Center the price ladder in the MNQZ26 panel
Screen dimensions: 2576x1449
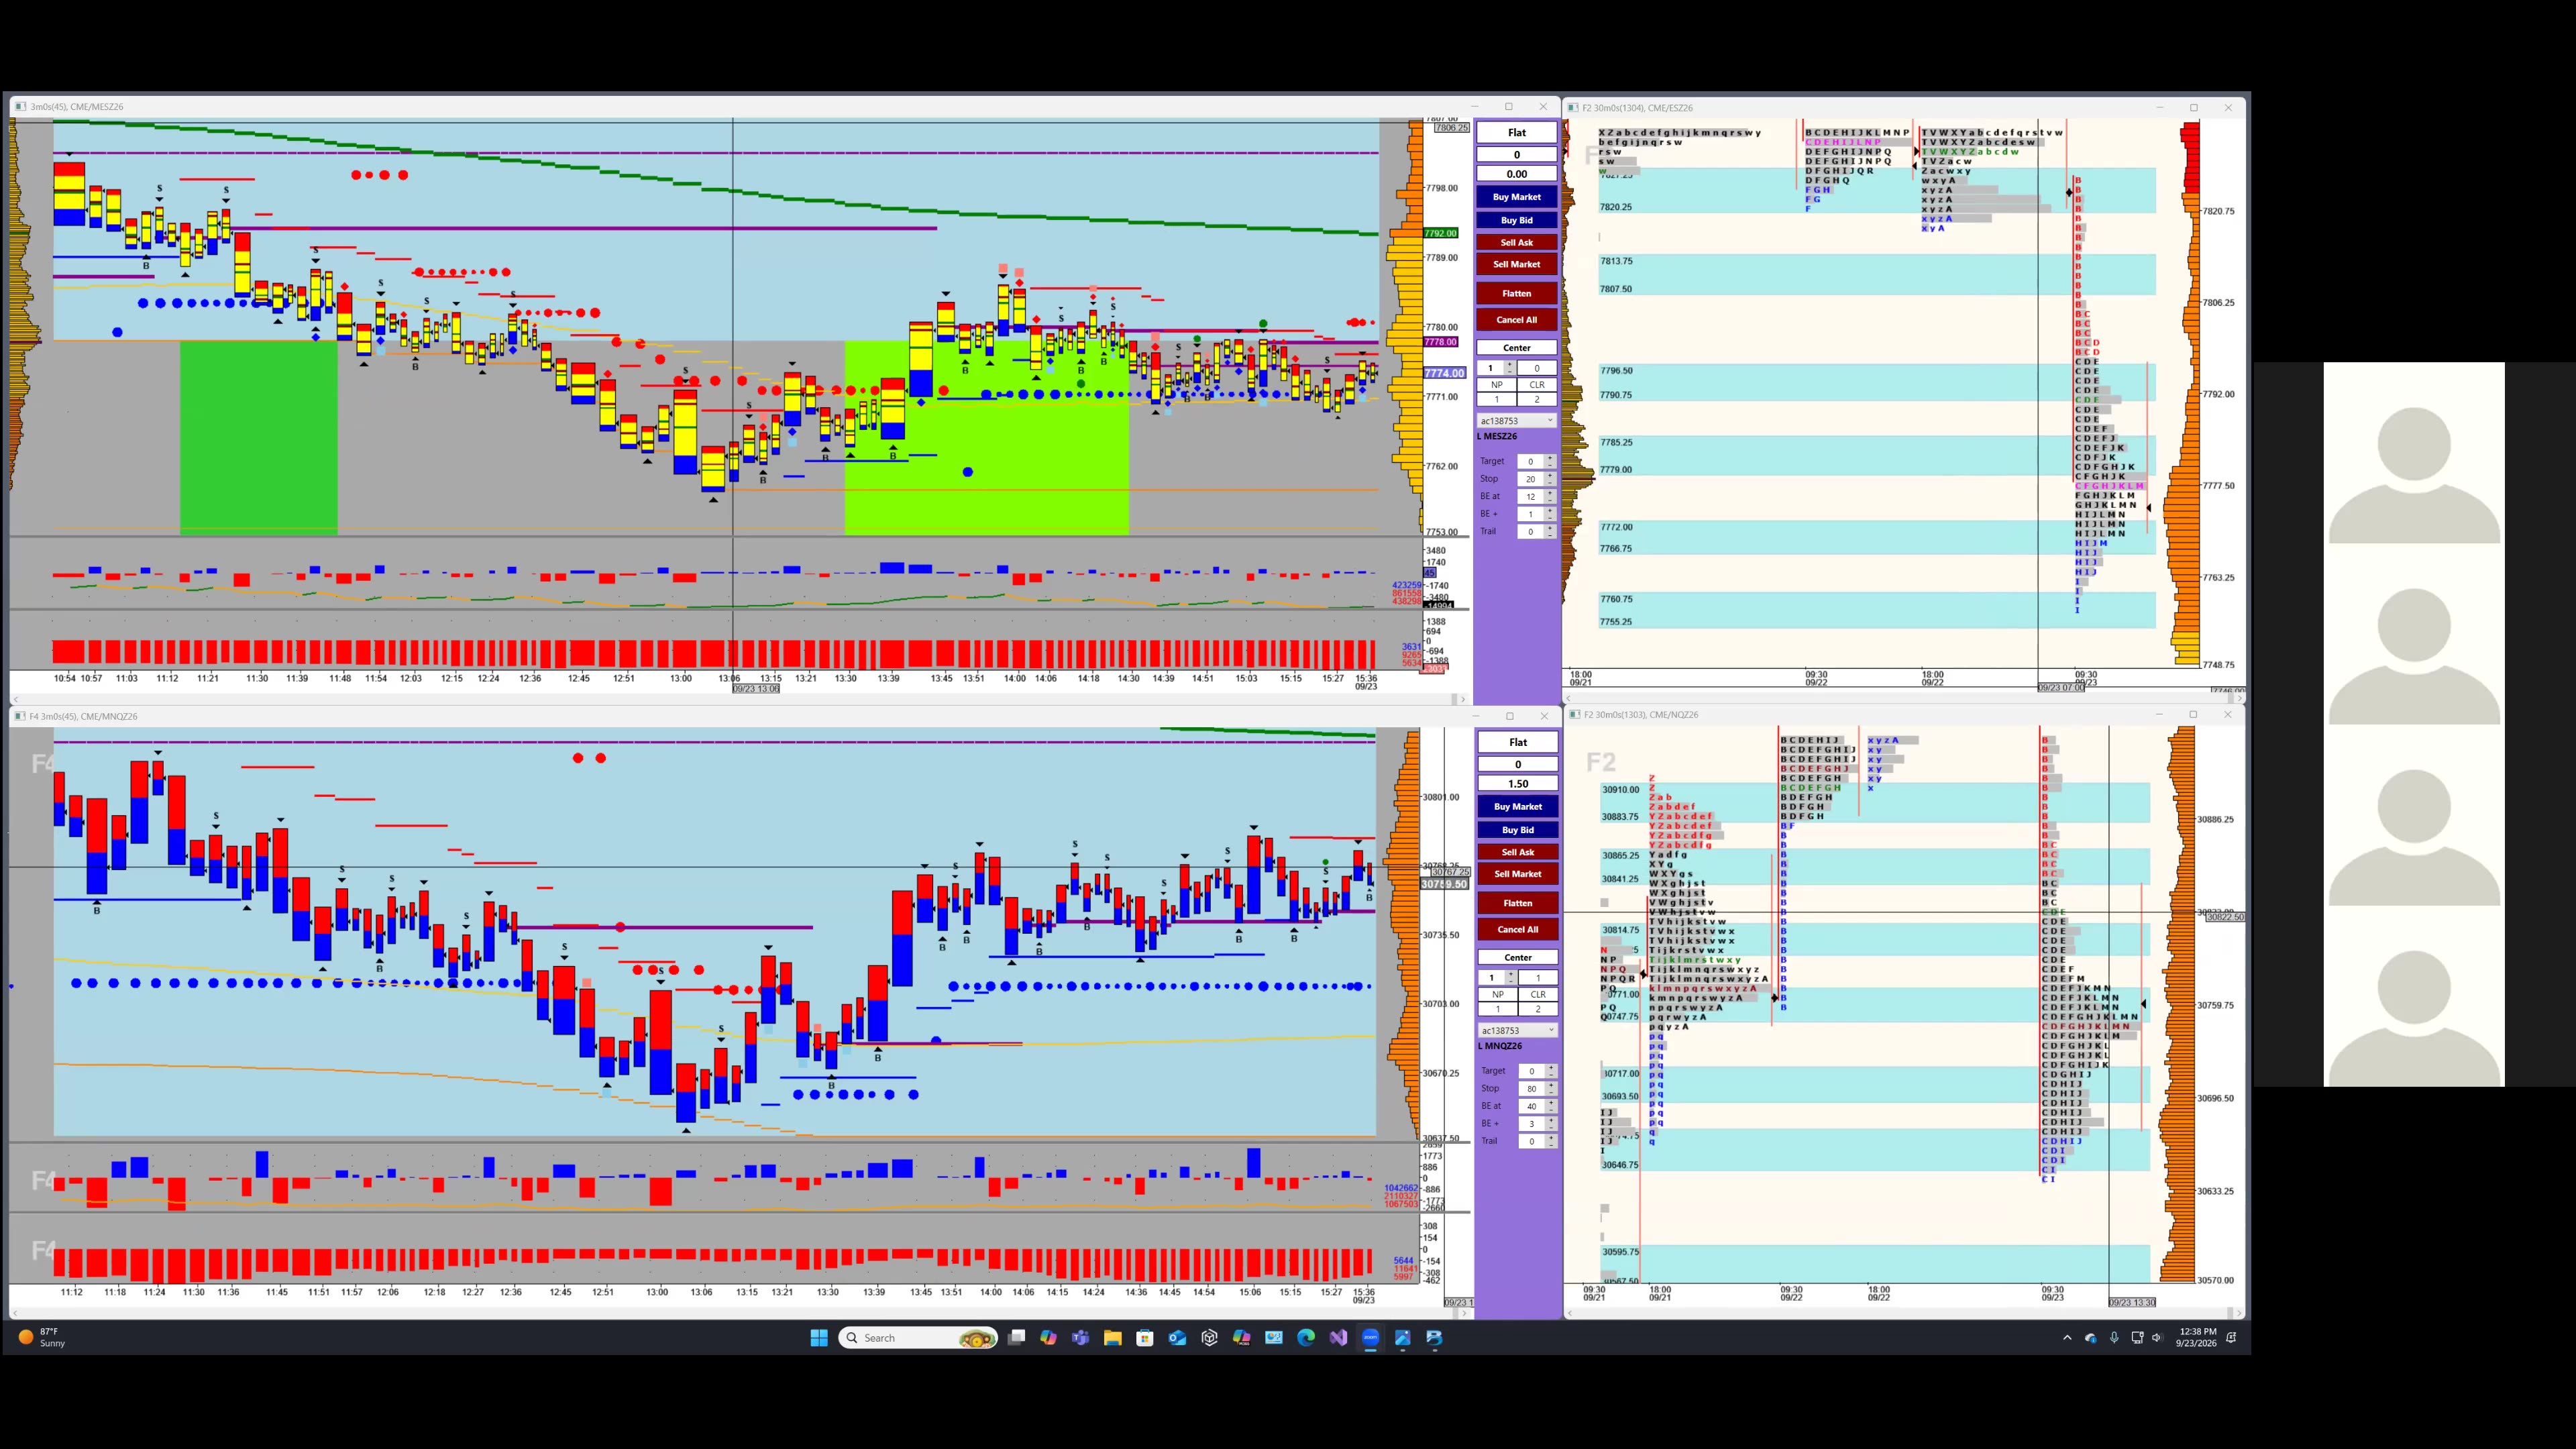(1517, 958)
